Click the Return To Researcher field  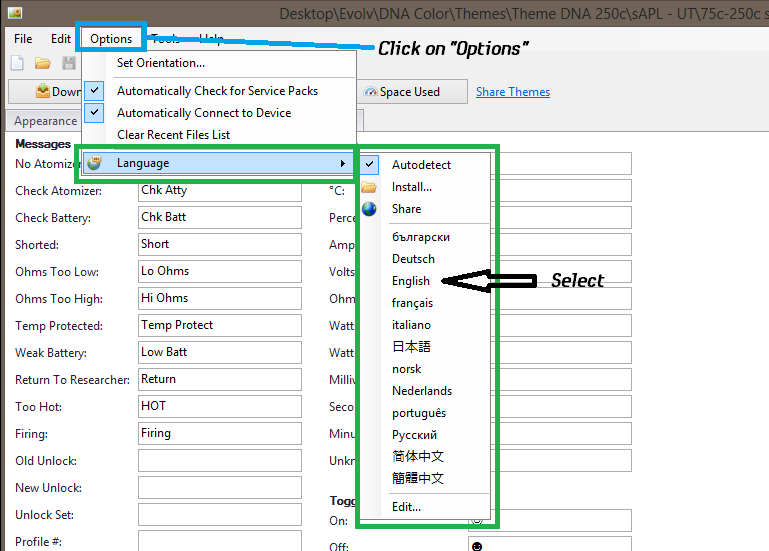(220, 379)
